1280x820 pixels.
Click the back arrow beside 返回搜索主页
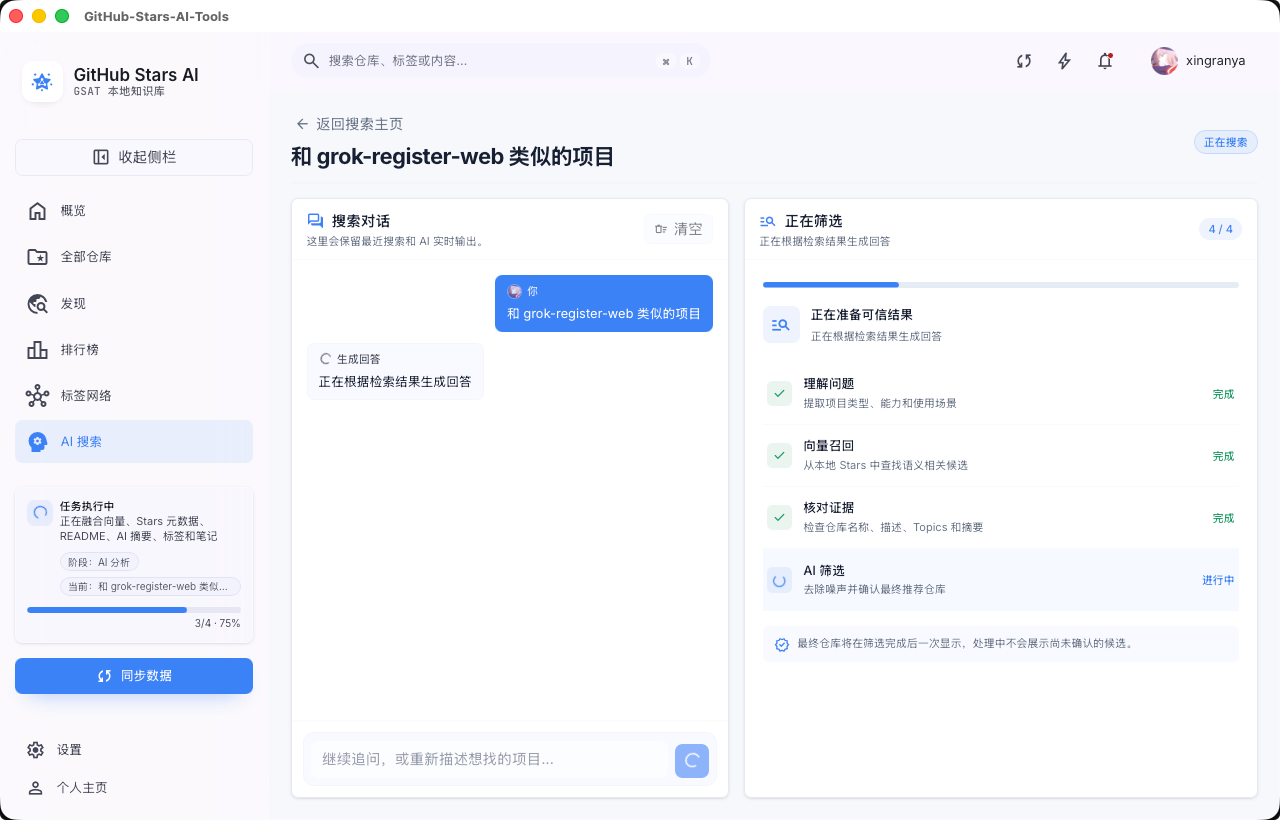coord(302,124)
